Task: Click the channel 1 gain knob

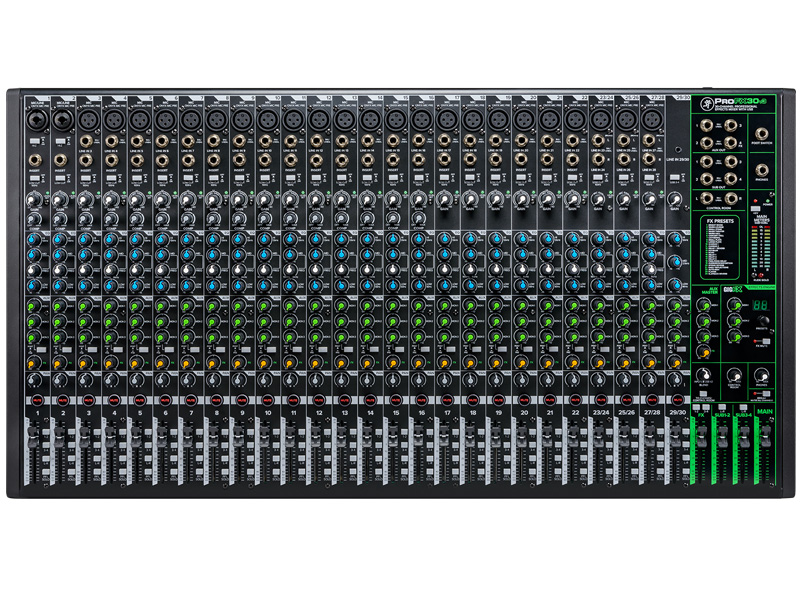Action: tap(34, 200)
